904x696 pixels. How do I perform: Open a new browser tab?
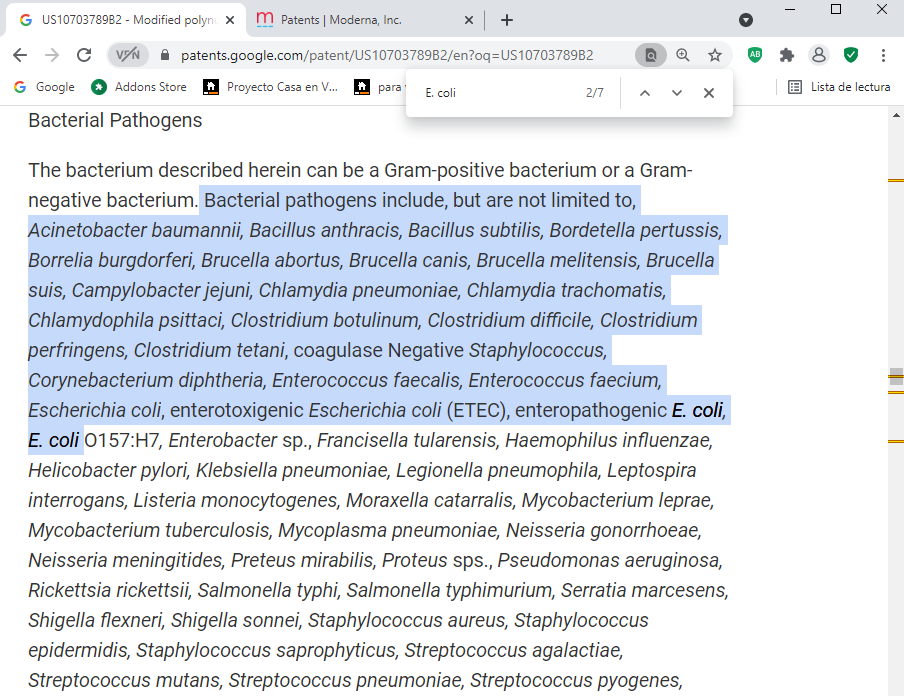point(507,20)
